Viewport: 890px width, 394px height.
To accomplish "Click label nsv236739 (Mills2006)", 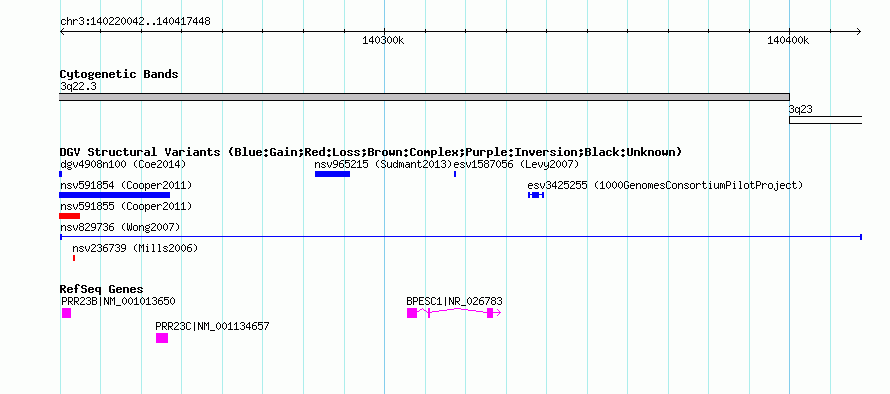I will click(135, 248).
